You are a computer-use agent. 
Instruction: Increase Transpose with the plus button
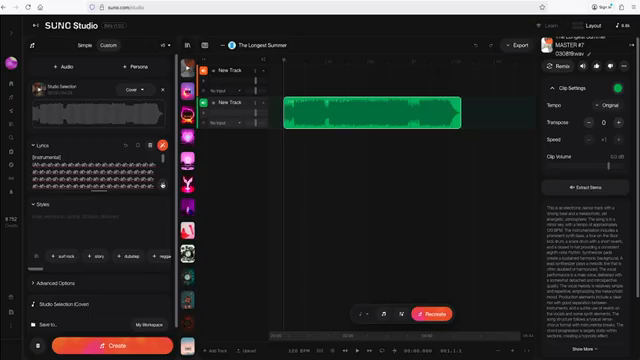[618, 122]
